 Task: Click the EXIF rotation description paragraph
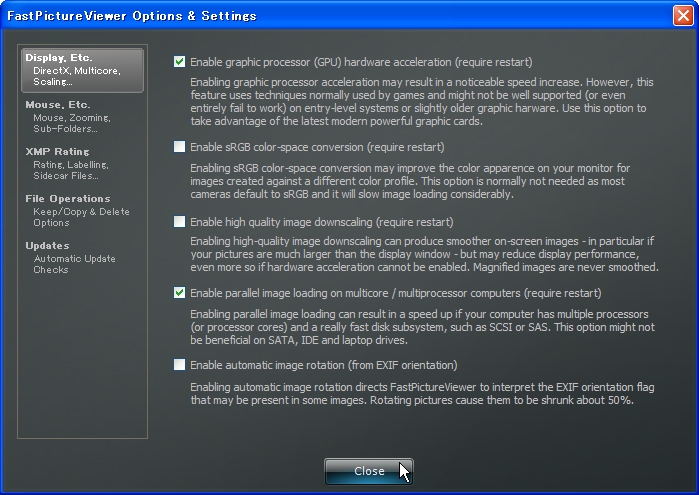point(422,393)
